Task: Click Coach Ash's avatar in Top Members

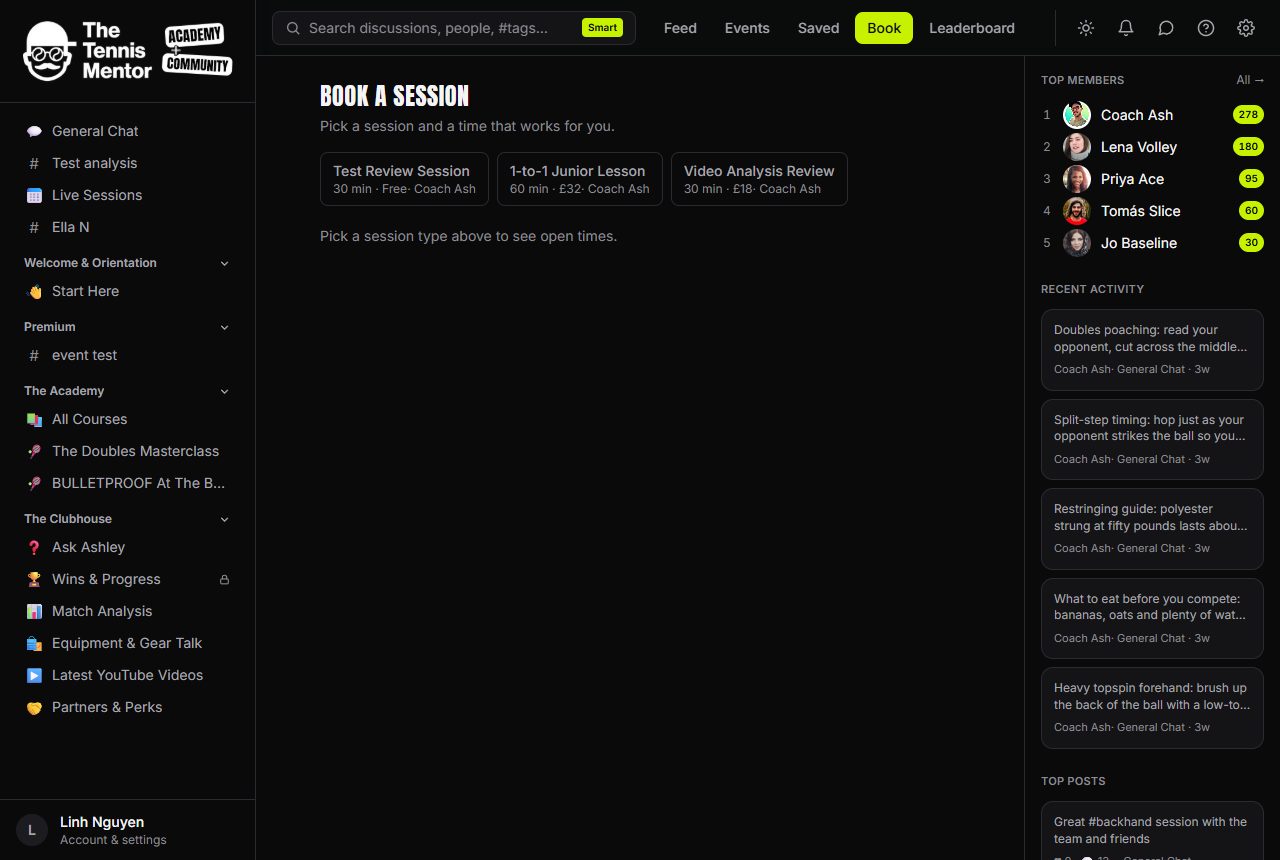Action: (1077, 115)
